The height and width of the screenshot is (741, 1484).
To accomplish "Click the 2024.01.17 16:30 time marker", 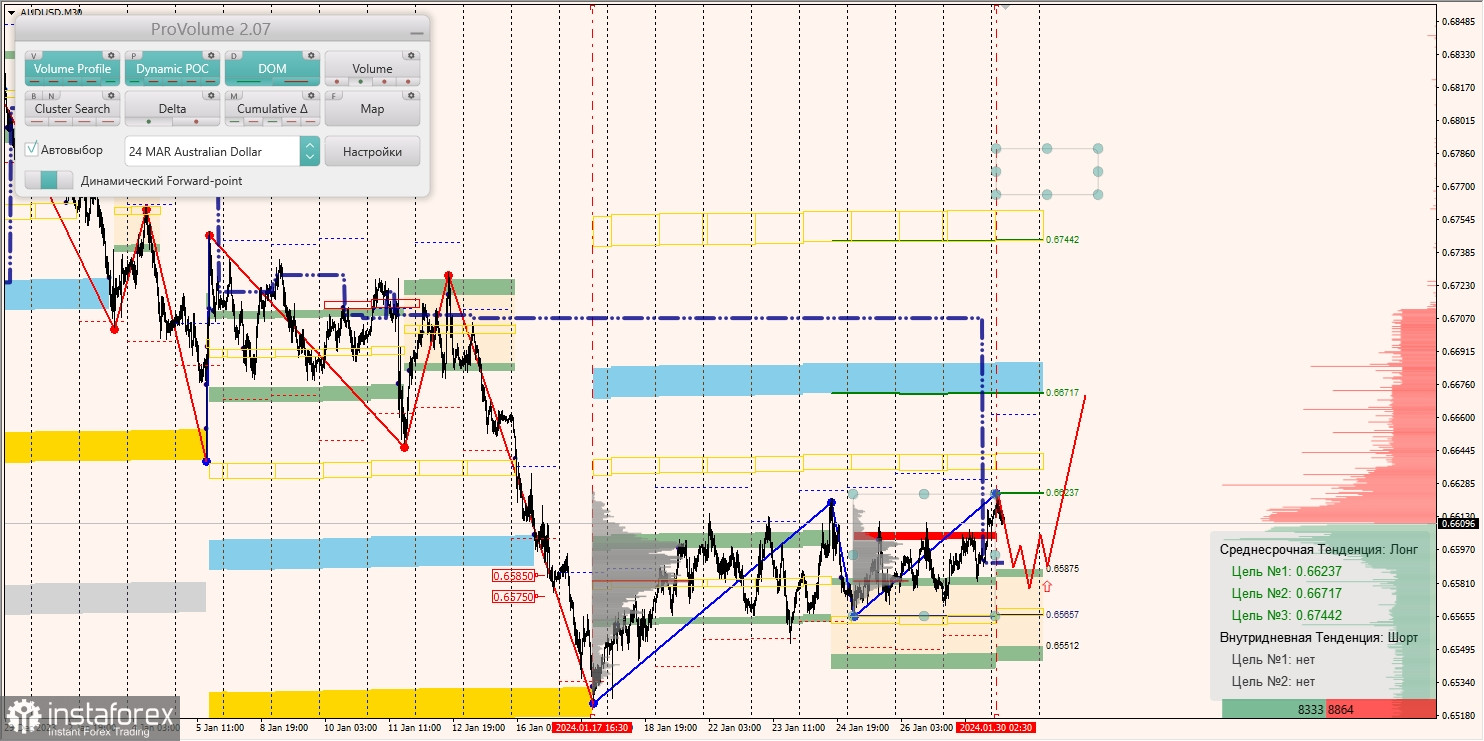I will click(x=592, y=728).
